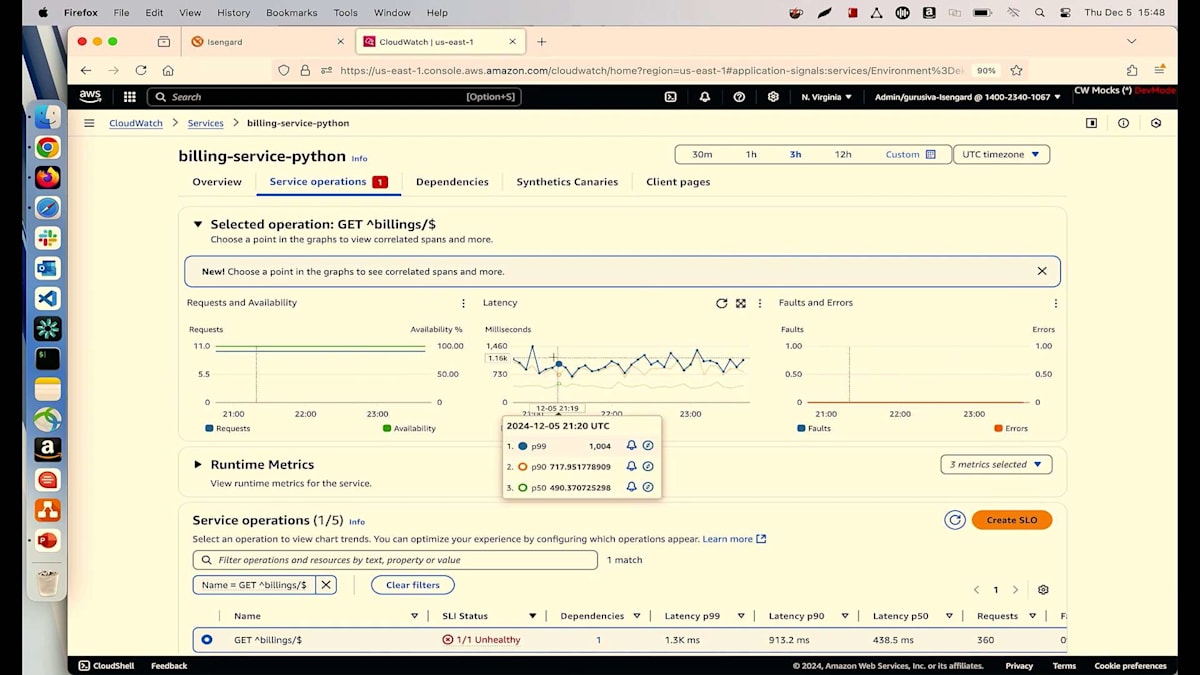Image resolution: width=1200 pixels, height=675 pixels.
Task: Sort table by Latency p50 column
Action: tap(949, 616)
